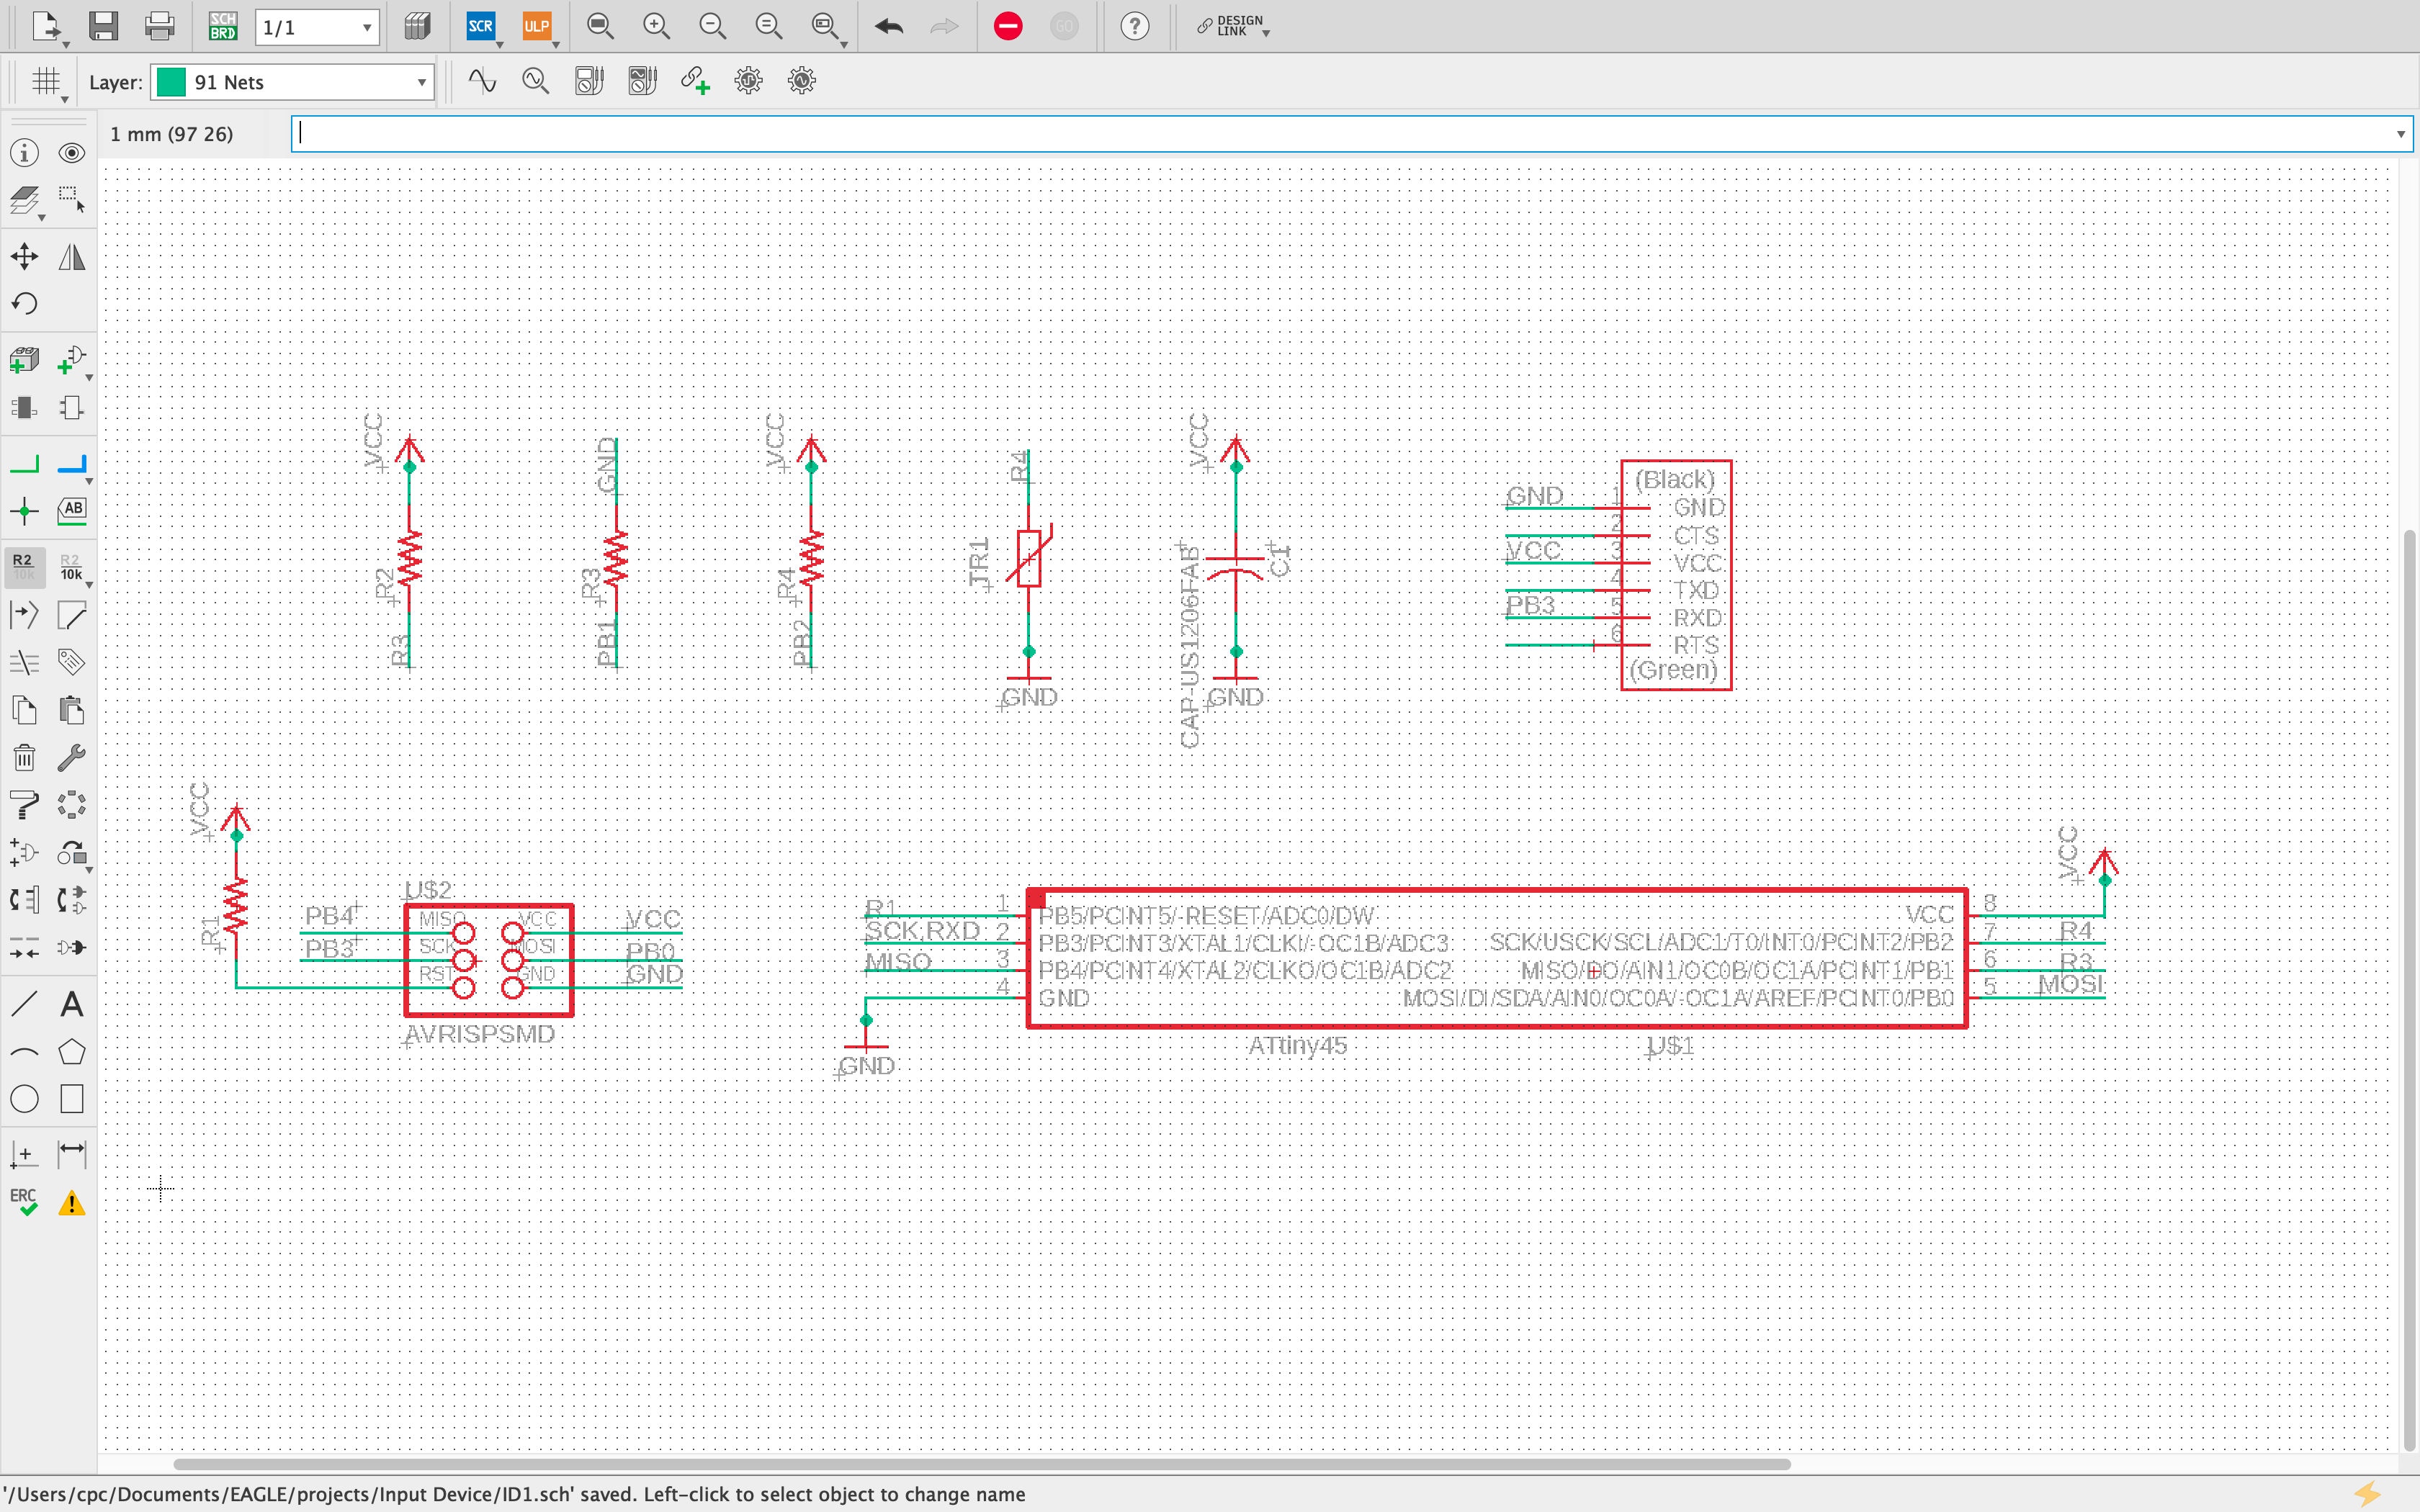Select the Add Part tool
Viewport: 2420px width, 1512px height.
coord(24,358)
